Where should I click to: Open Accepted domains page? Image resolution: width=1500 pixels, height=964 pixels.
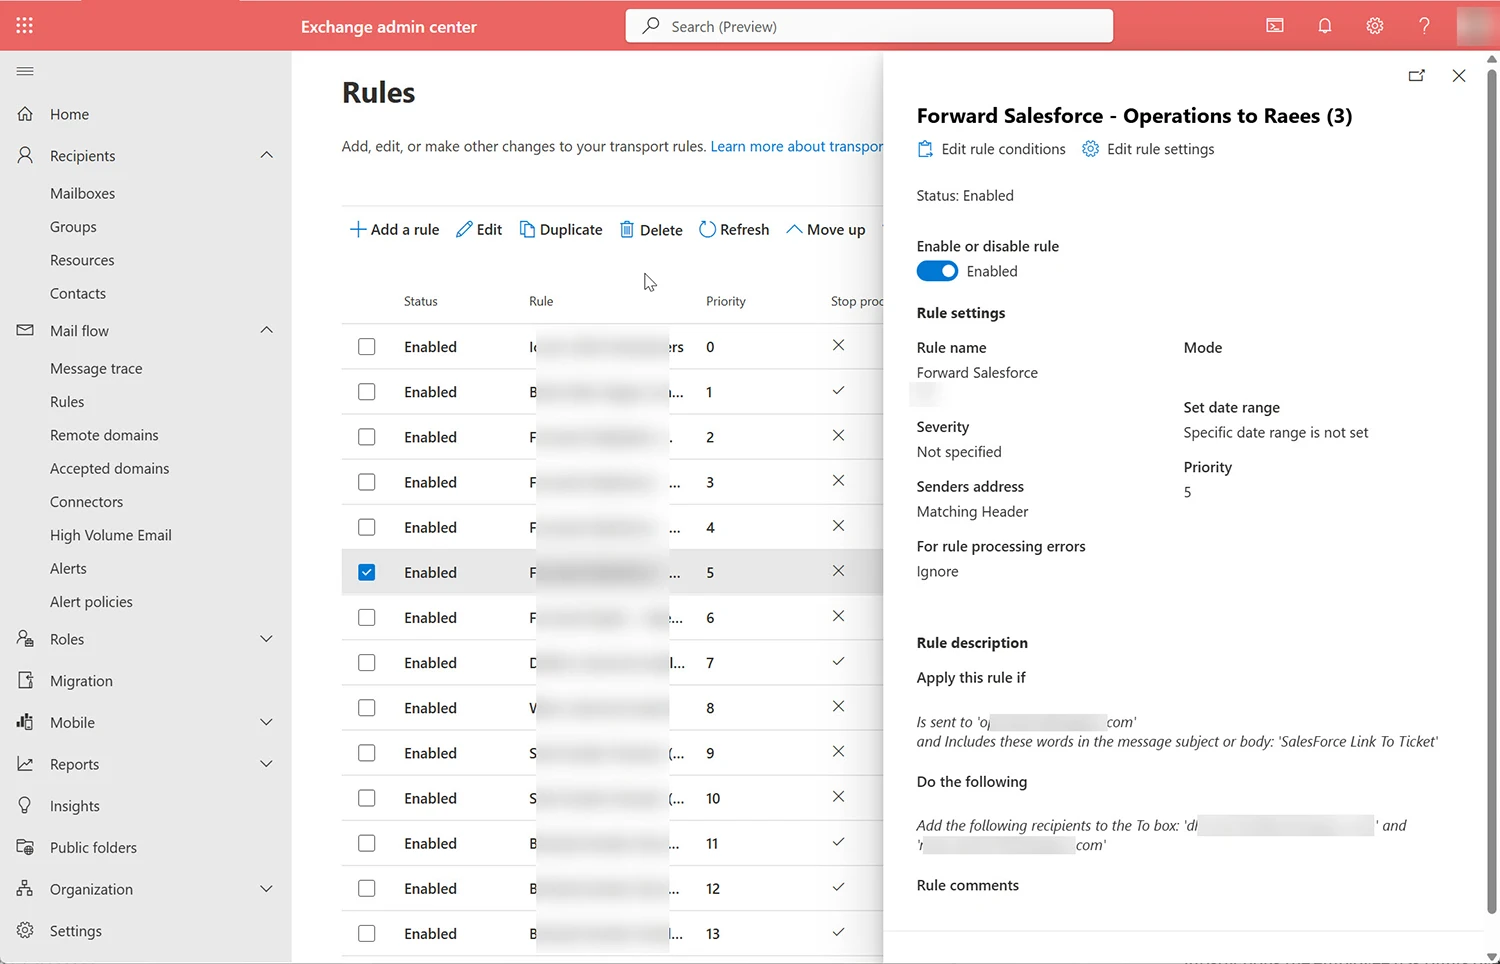click(x=109, y=468)
